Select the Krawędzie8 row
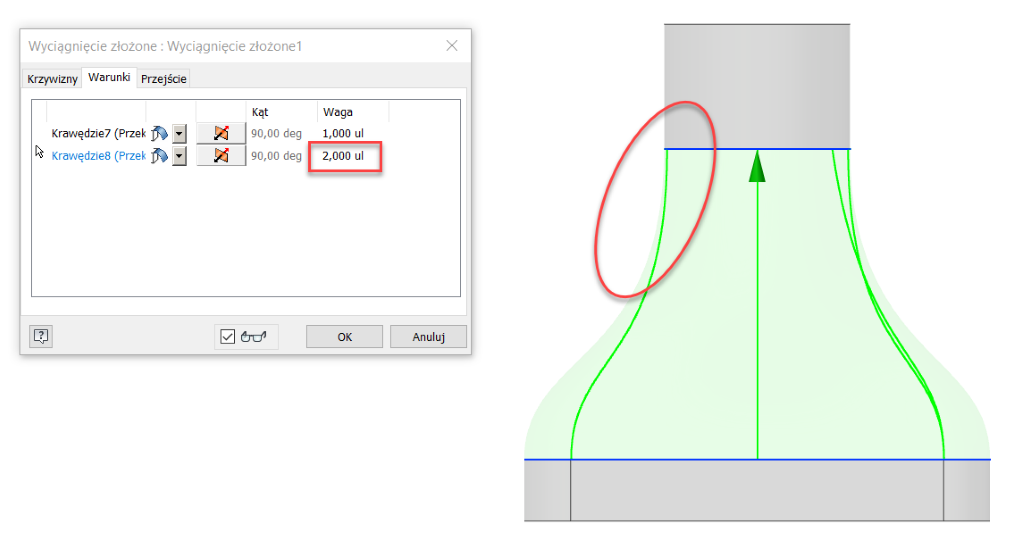Image resolution: width=1024 pixels, height=542 pixels. 97,156
